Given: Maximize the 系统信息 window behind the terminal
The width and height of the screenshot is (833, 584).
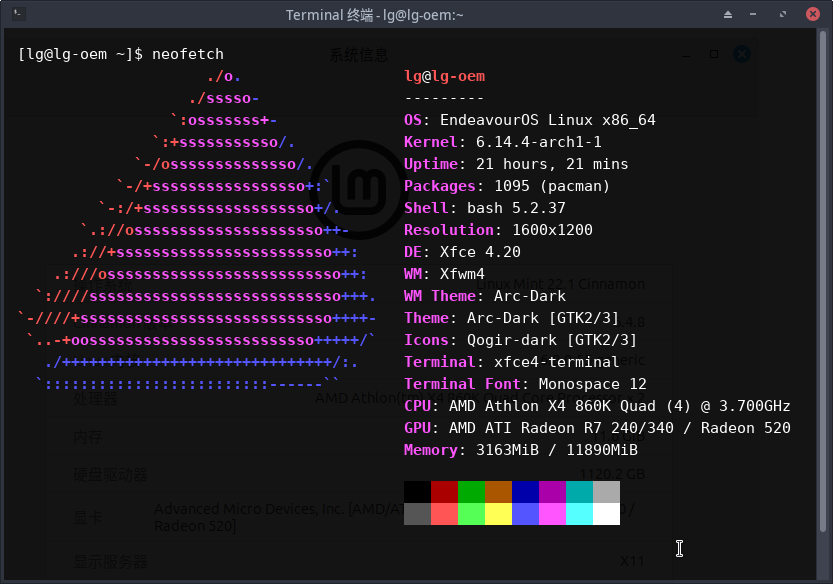Looking at the screenshot, I should [x=714, y=54].
